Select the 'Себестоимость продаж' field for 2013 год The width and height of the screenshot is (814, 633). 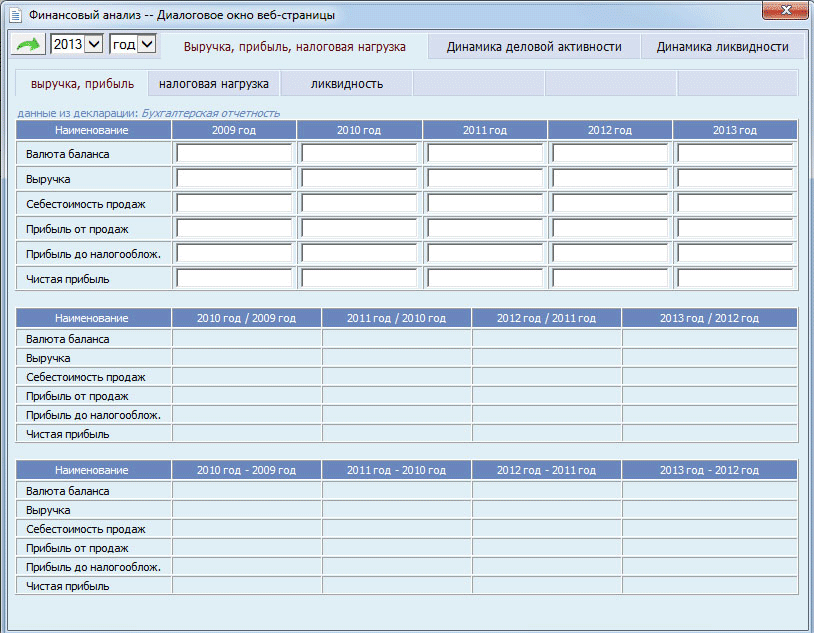[735, 204]
